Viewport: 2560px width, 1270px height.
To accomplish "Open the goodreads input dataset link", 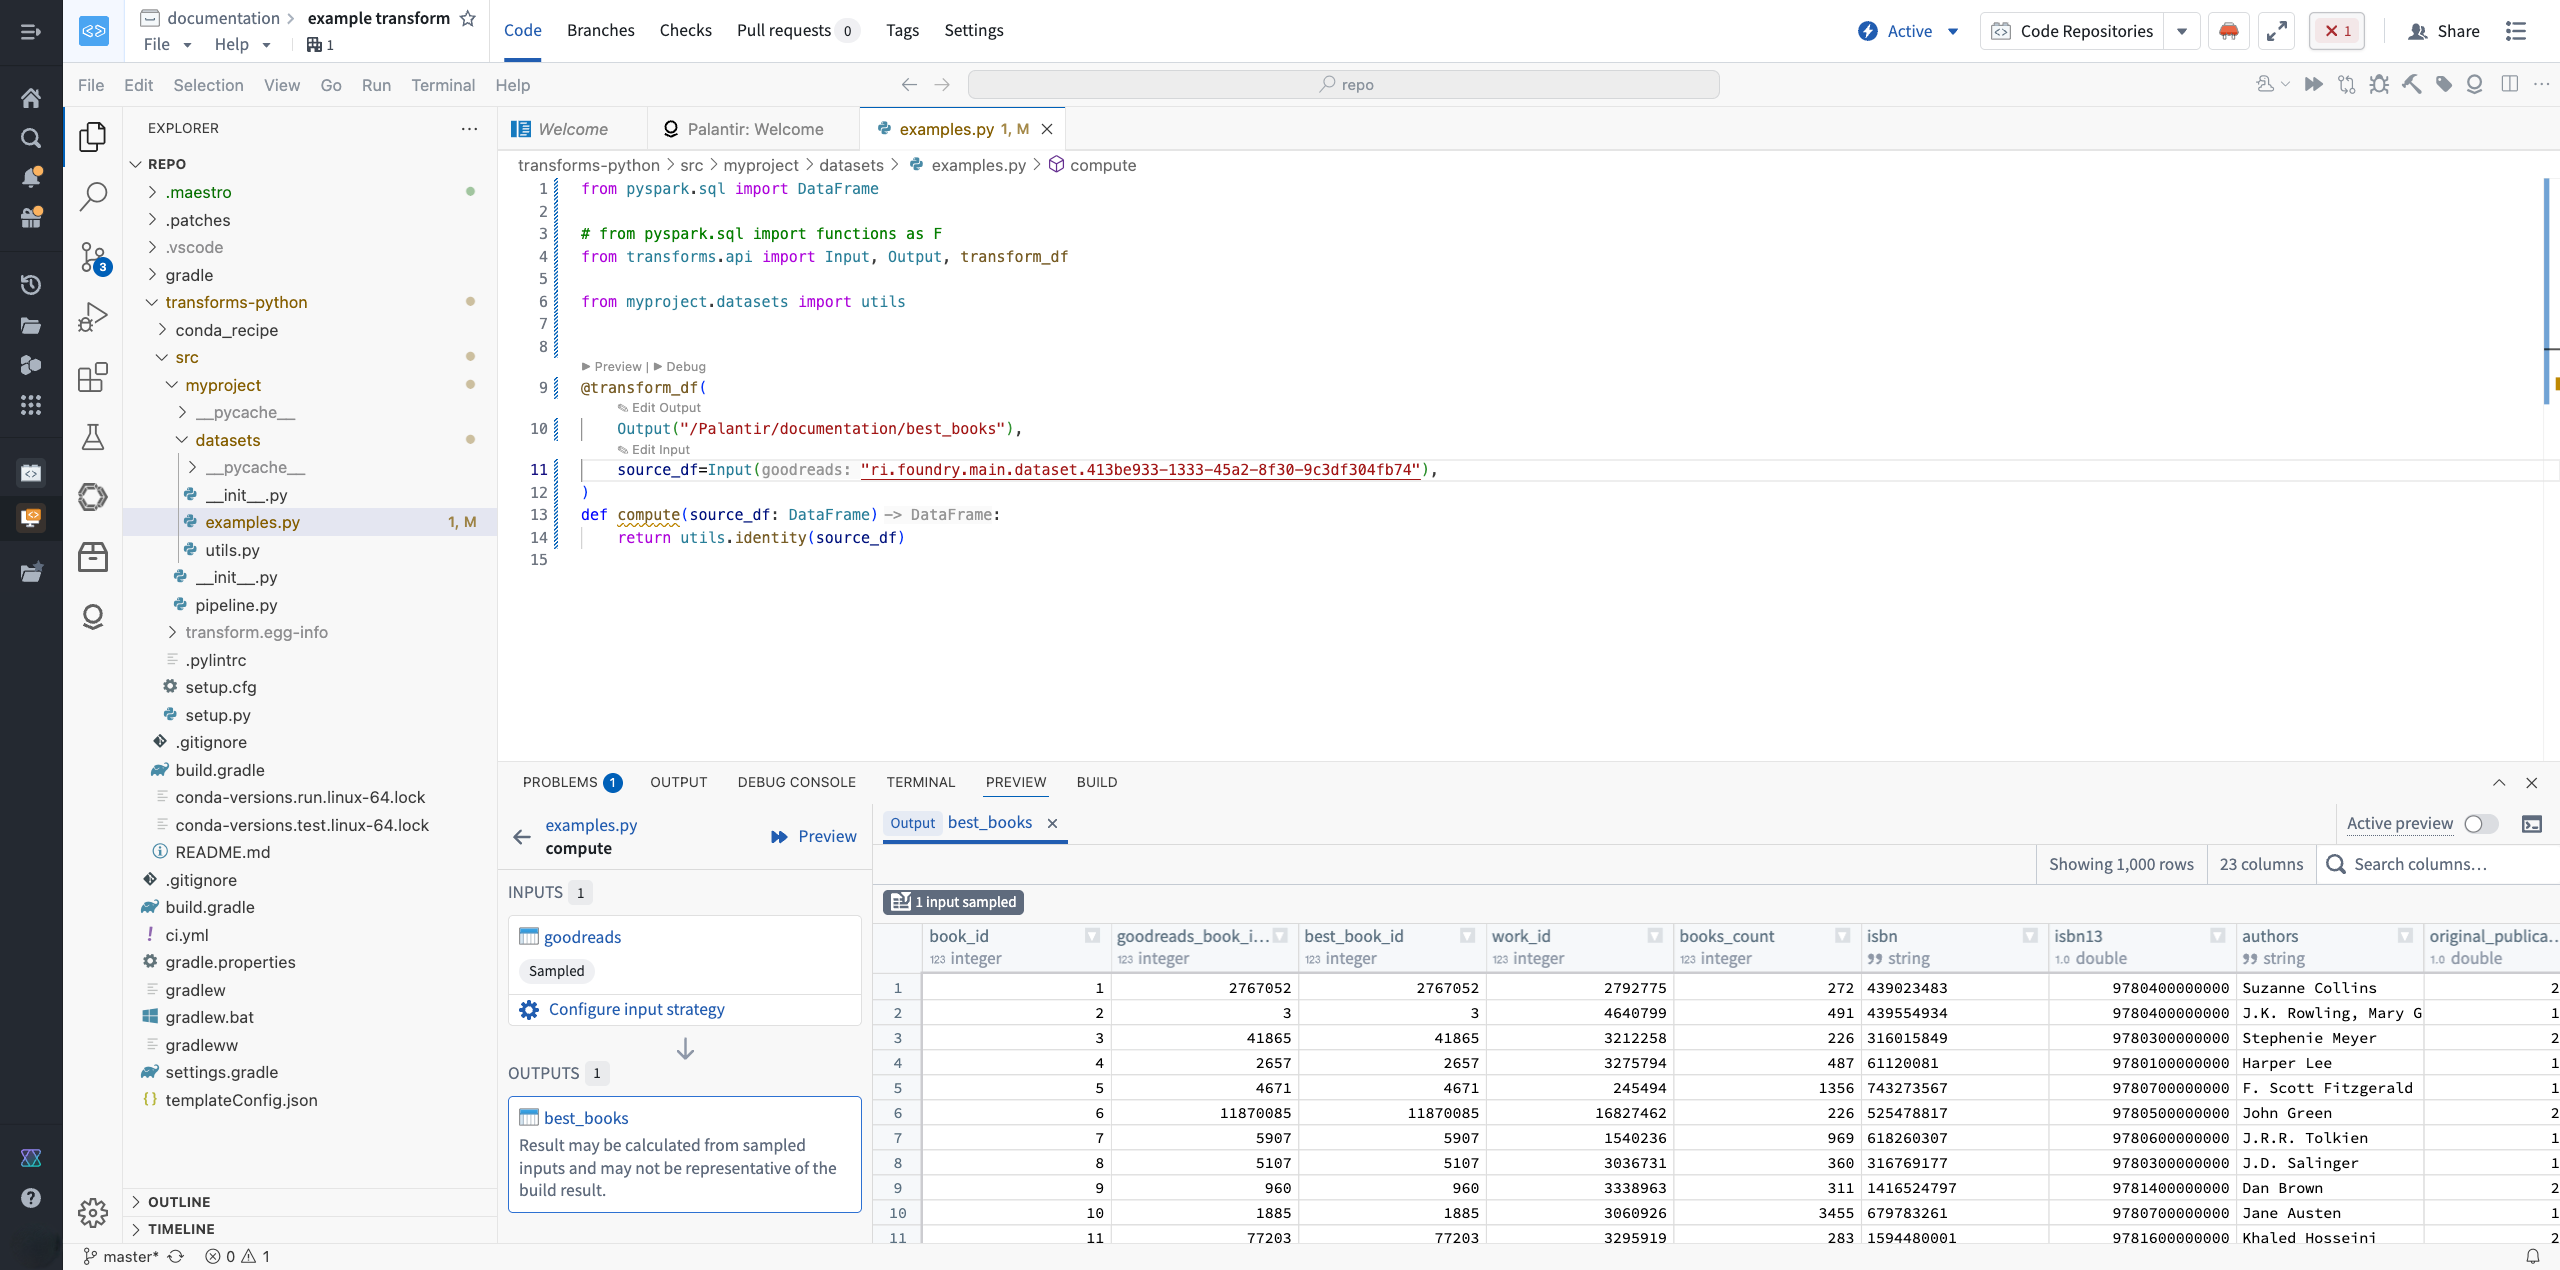I will click(582, 937).
